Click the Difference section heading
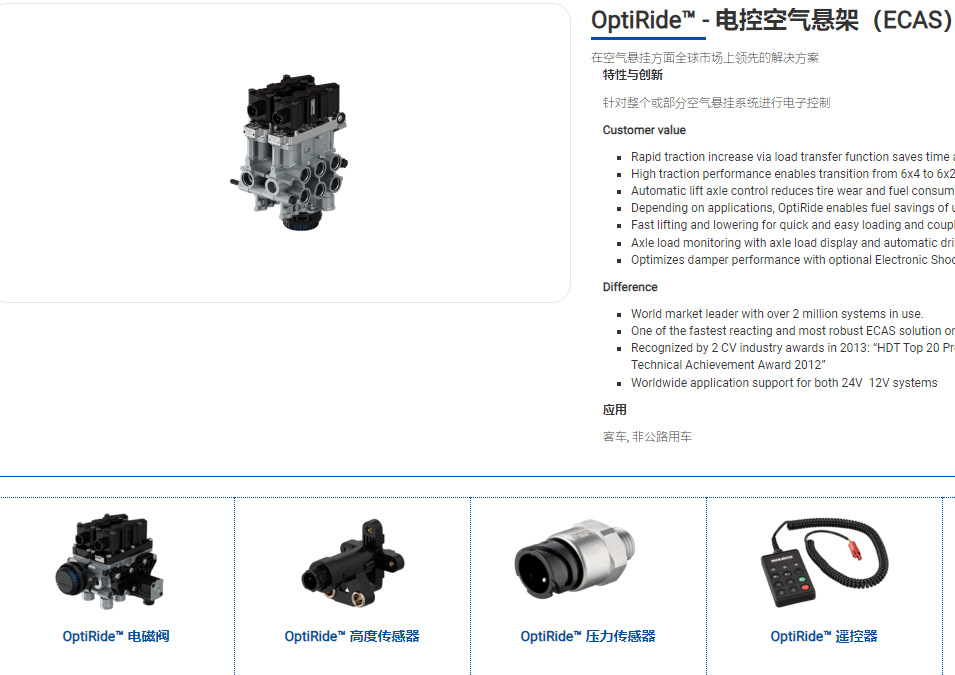Image resolution: width=955 pixels, height=675 pixels. (630, 287)
